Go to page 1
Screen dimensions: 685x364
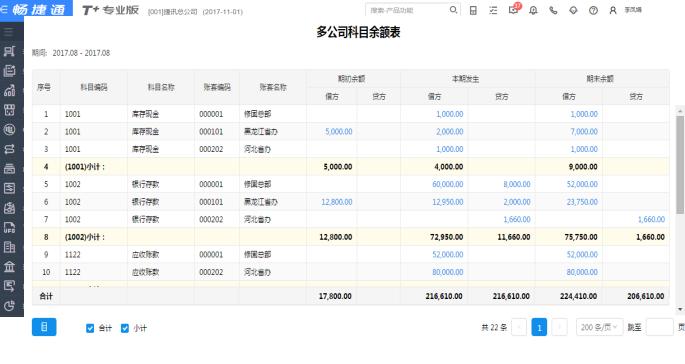539,327
